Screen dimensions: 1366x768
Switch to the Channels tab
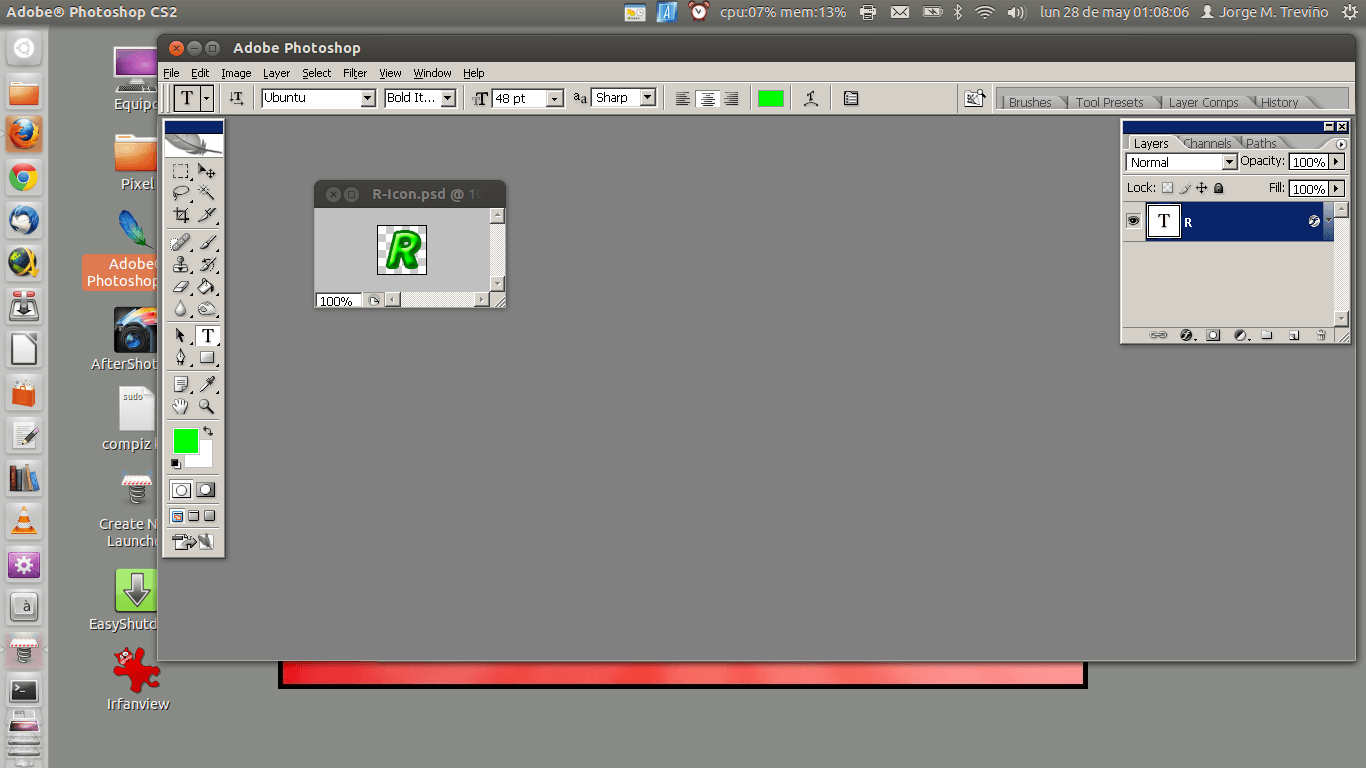[1207, 143]
